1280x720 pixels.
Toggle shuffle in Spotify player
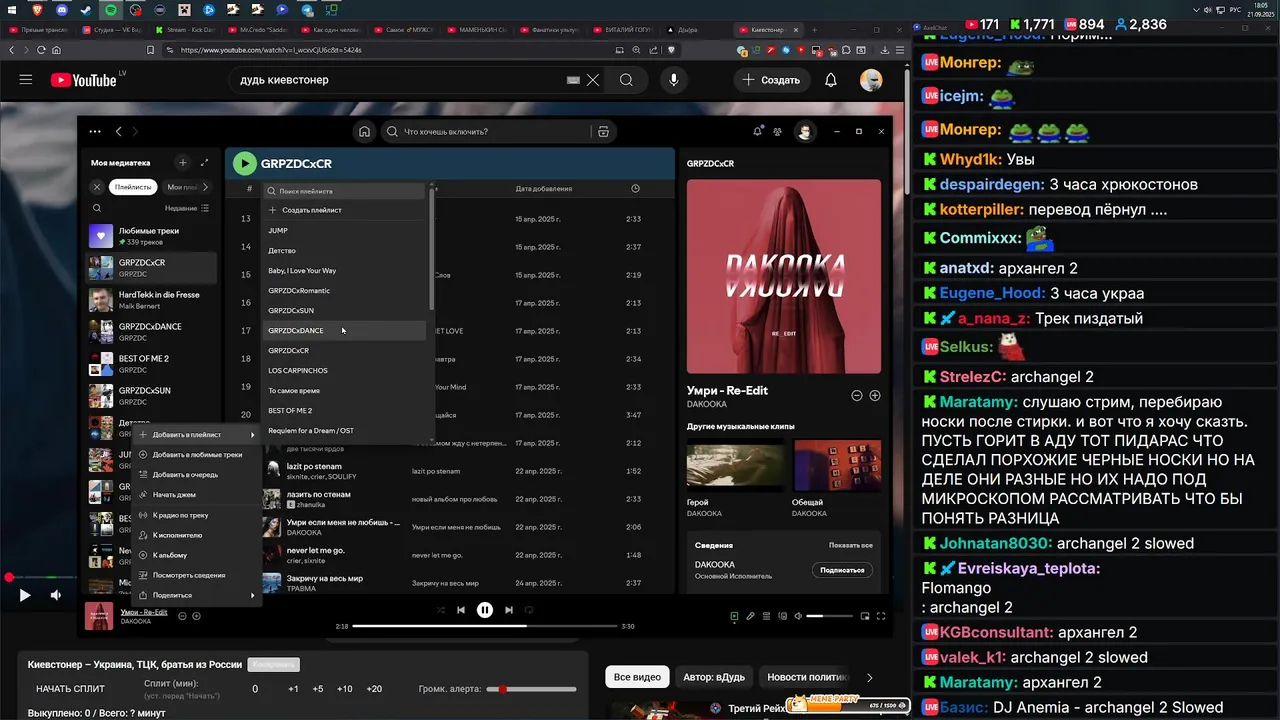click(441, 609)
